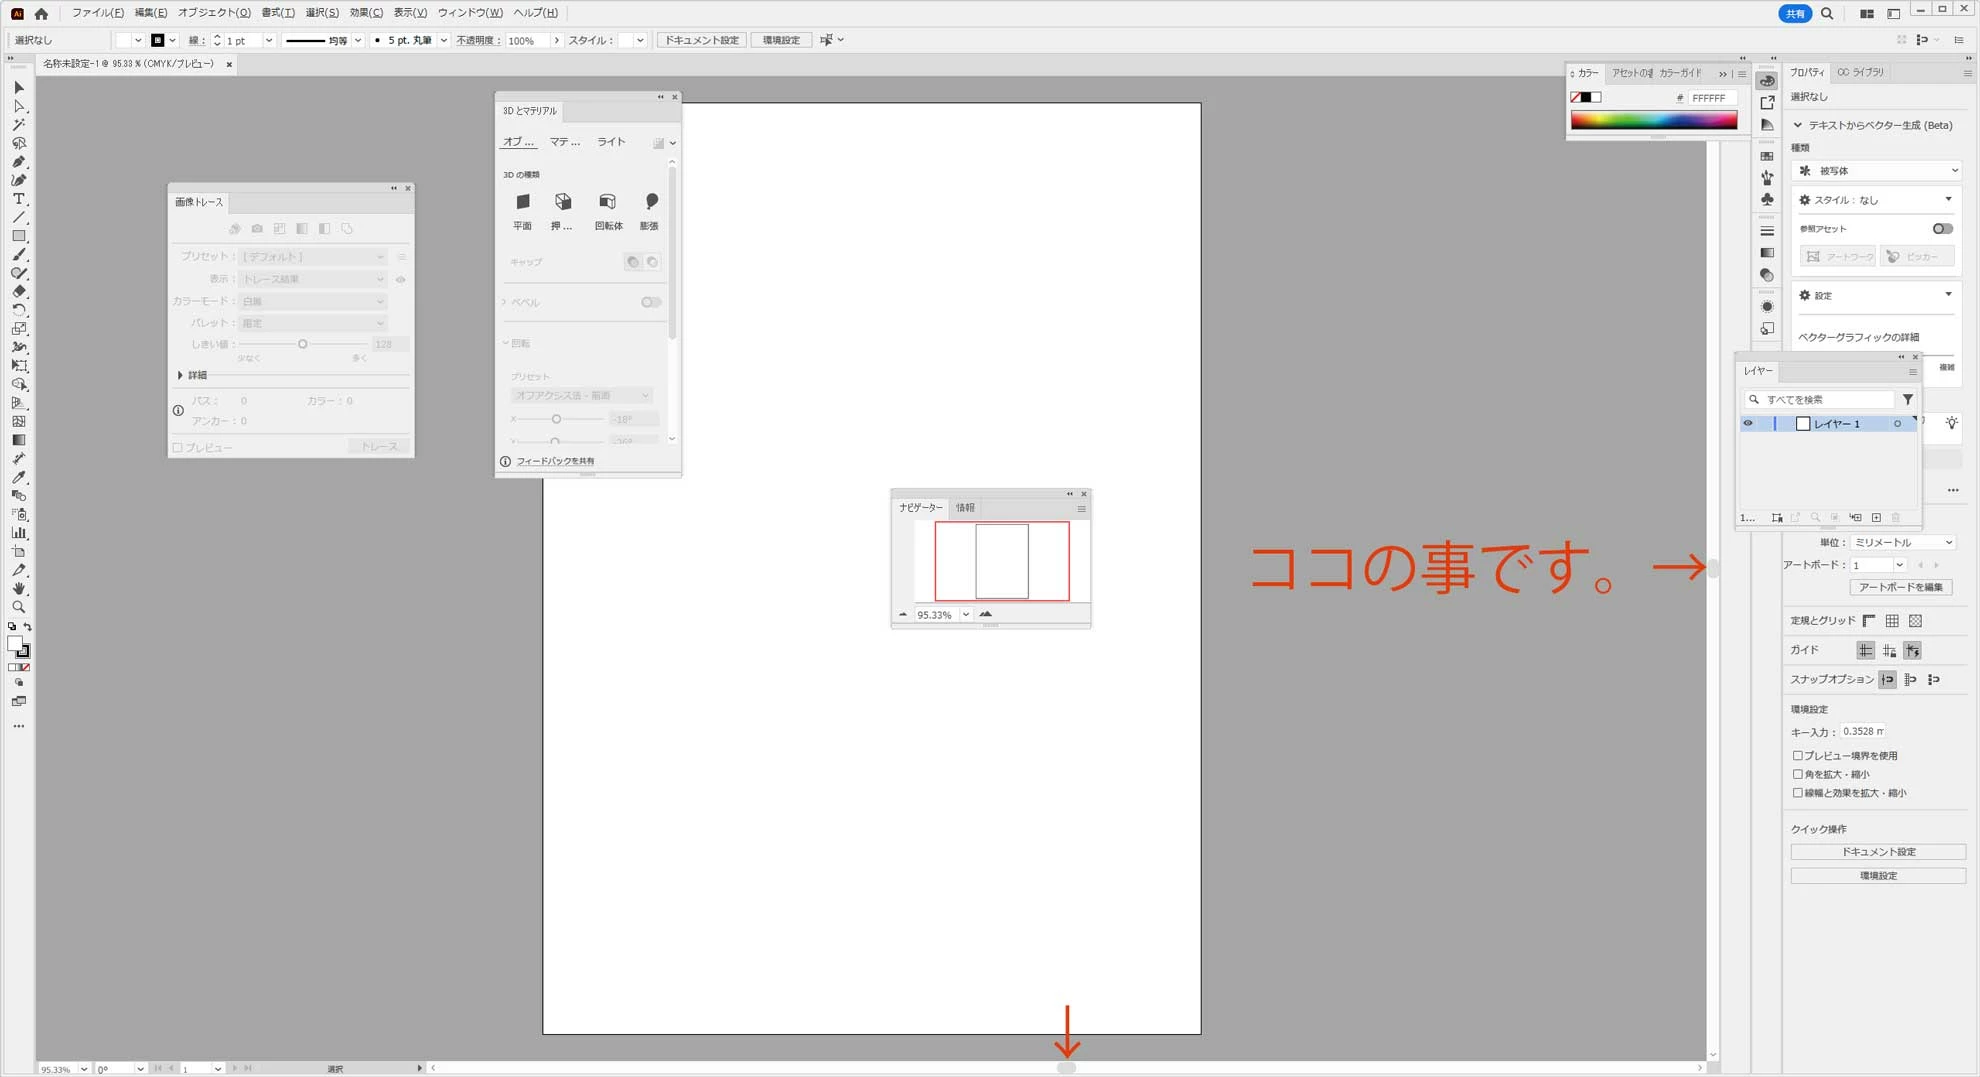Click the フィードバックを共有 link
The height and width of the screenshot is (1077, 1980).
click(x=555, y=461)
